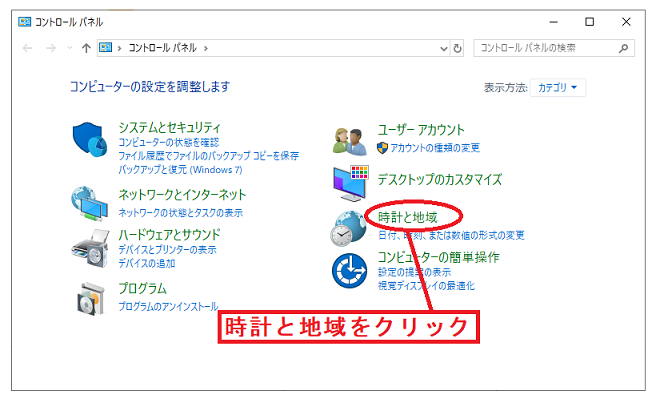Click アカウントの種類の変更 link

pyautogui.click(x=435, y=148)
